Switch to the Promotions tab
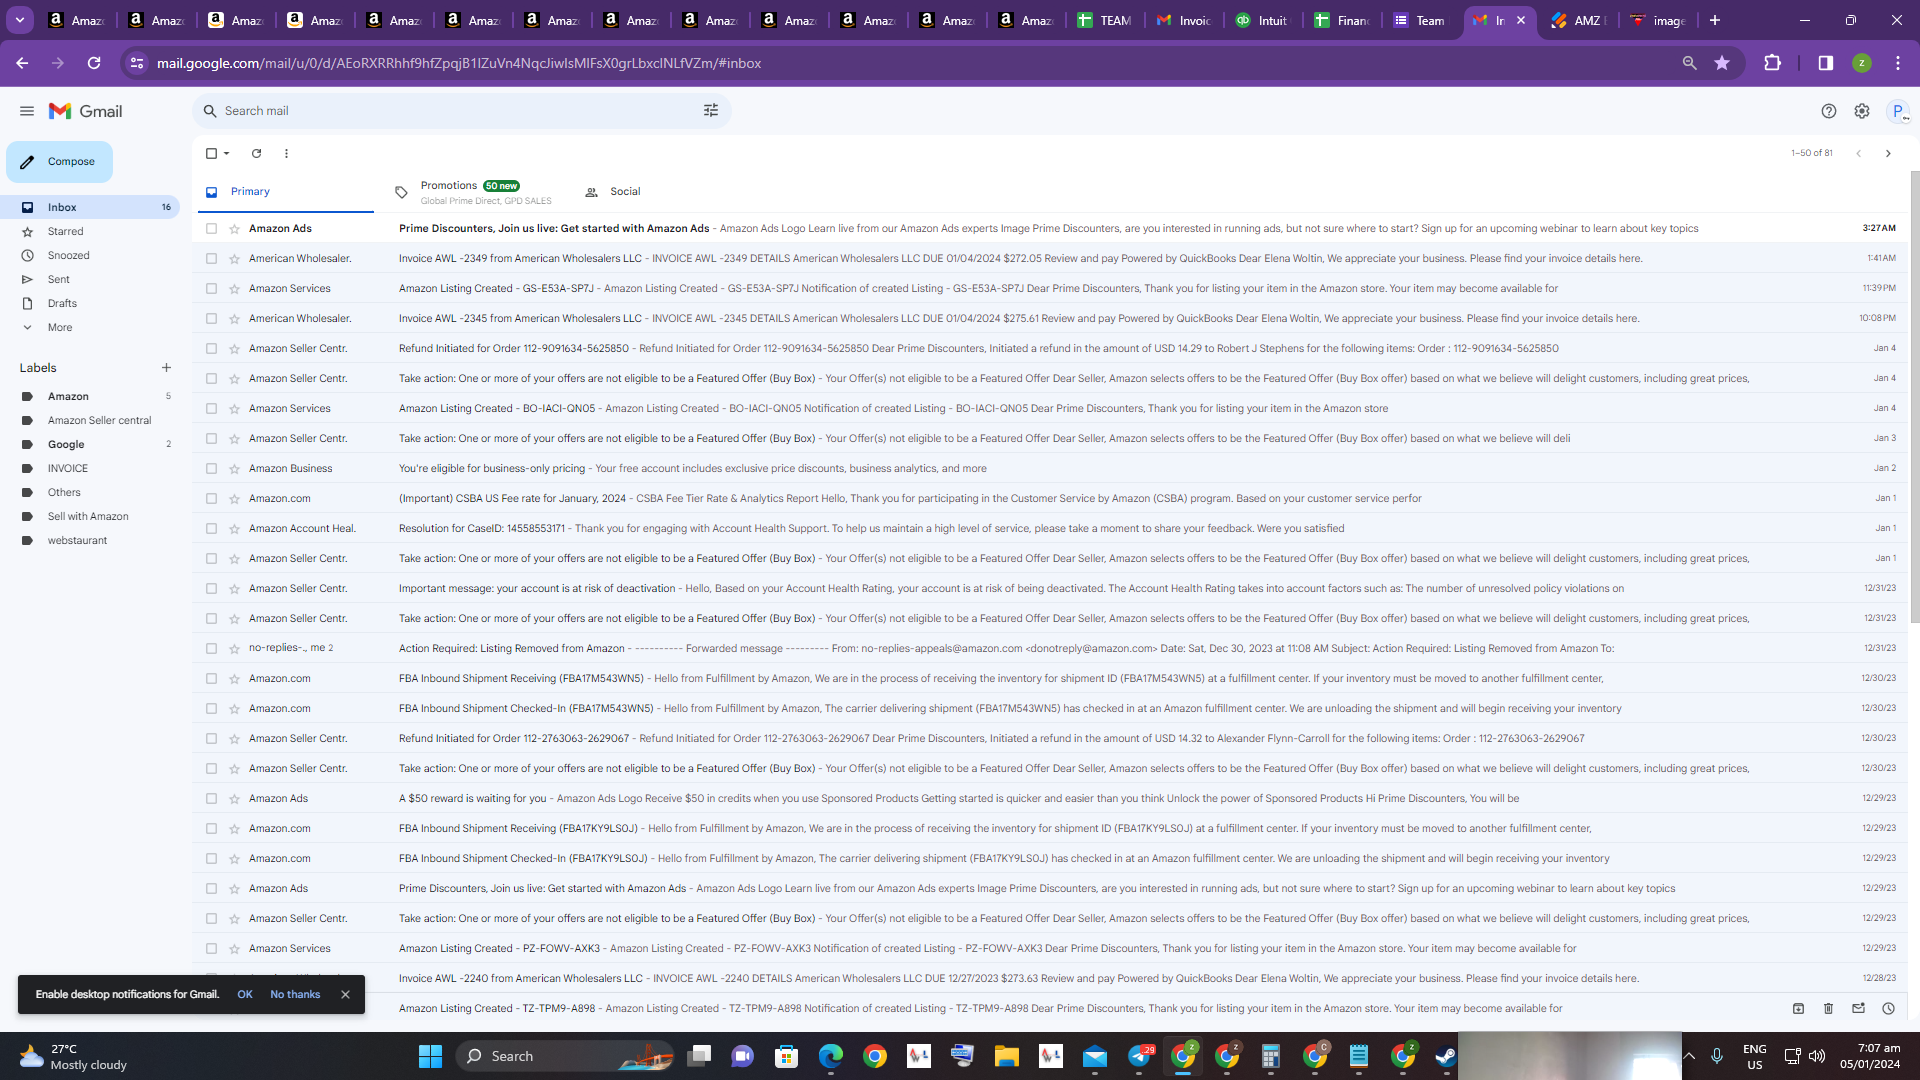 pos(474,192)
